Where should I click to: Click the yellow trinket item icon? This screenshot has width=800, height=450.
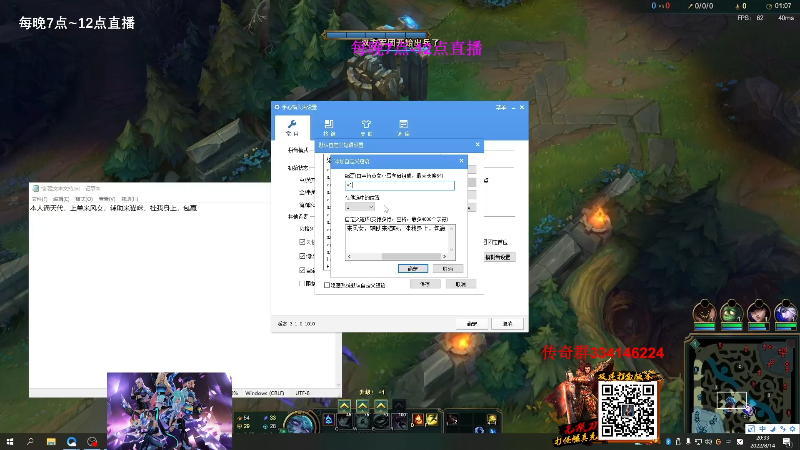[492, 419]
